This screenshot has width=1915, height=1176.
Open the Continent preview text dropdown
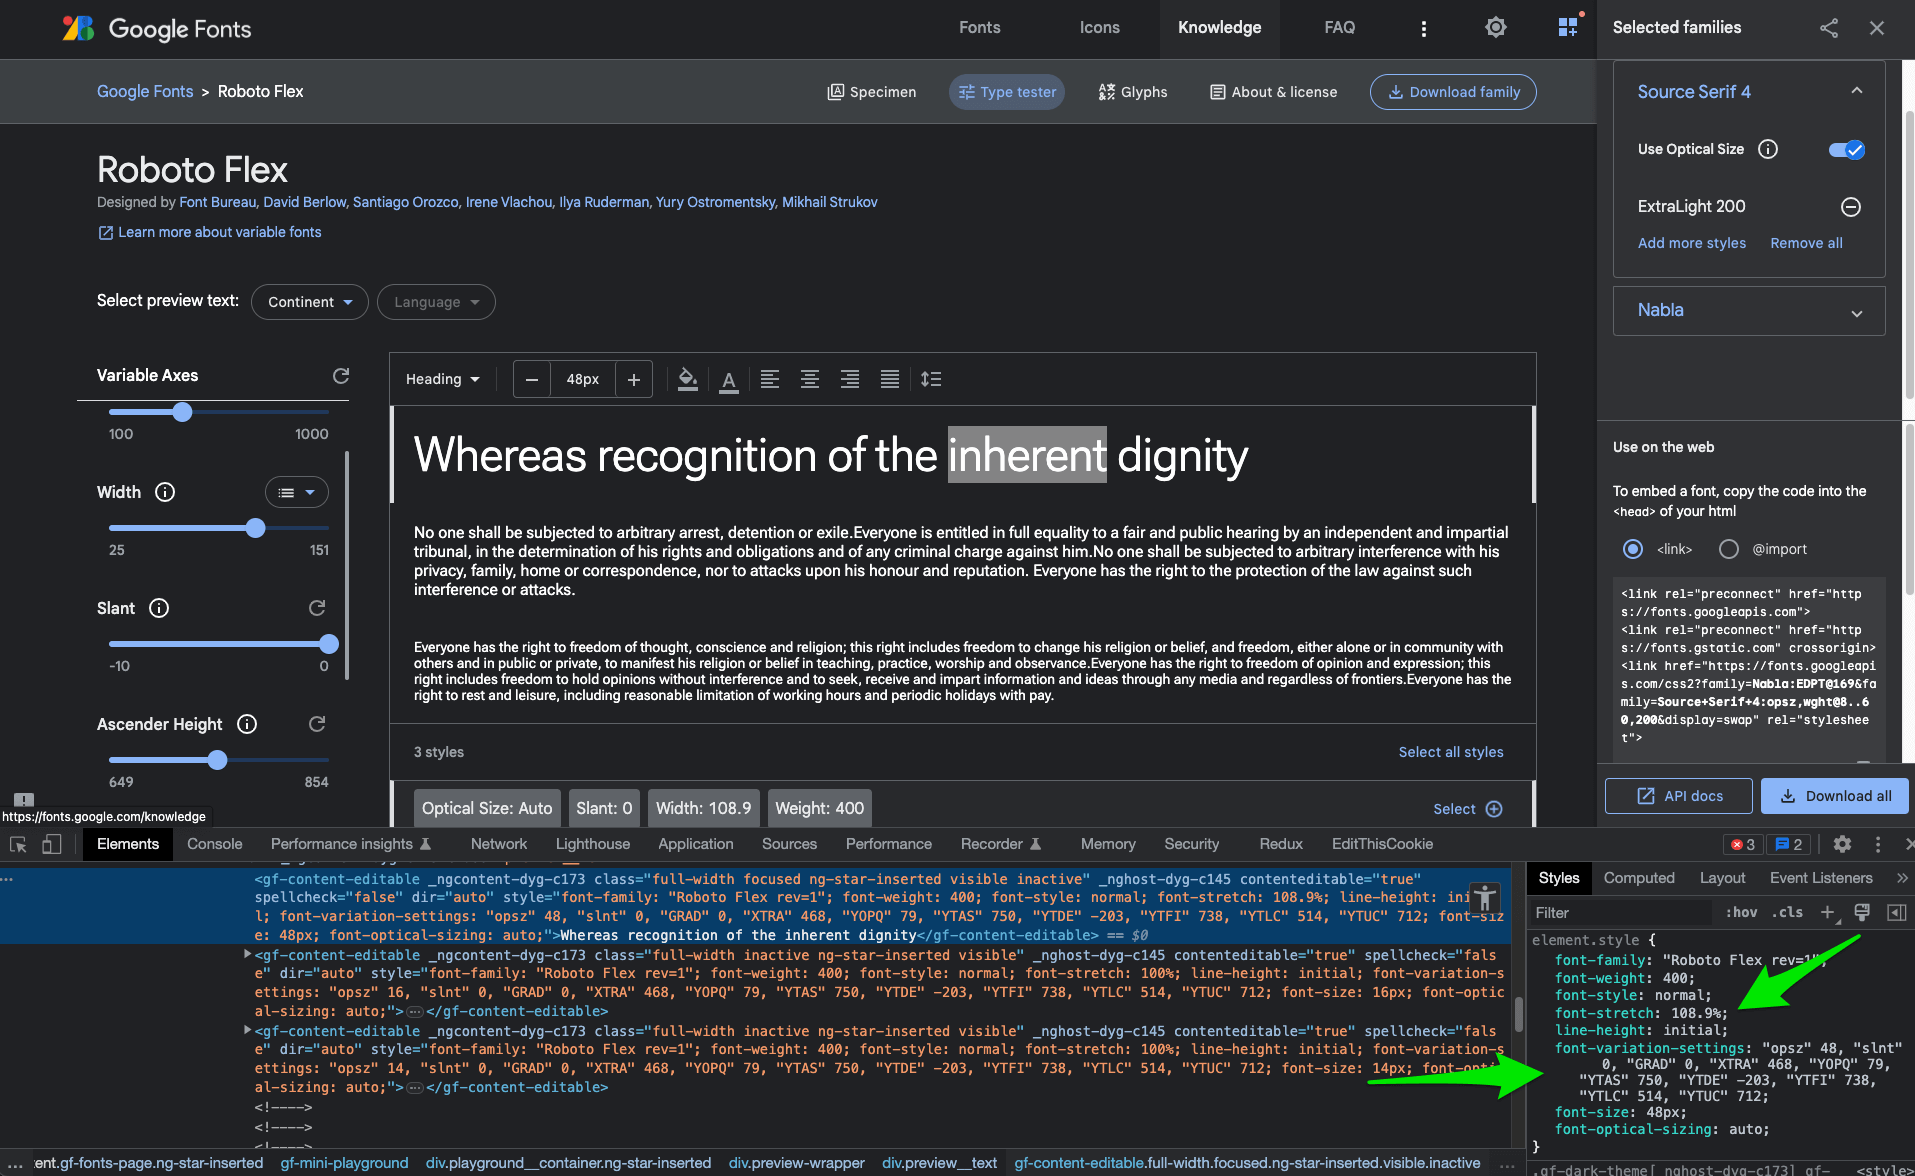click(310, 302)
